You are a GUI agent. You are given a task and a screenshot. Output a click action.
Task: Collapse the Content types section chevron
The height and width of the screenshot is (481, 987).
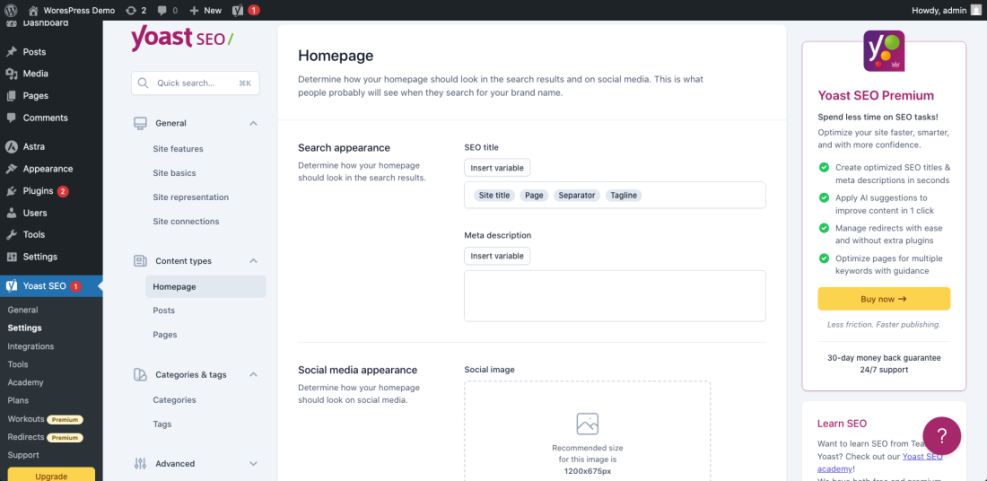pyautogui.click(x=253, y=261)
